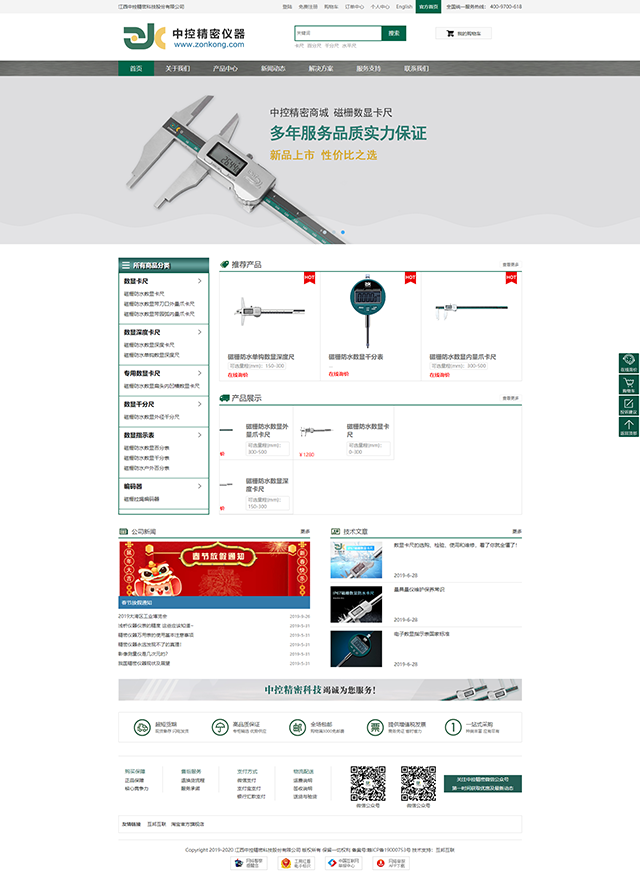Expand the 编码器 category chevron

(x=199, y=487)
